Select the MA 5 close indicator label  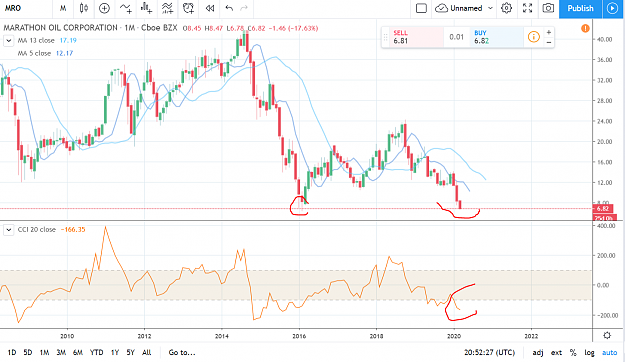pyautogui.click(x=34, y=53)
